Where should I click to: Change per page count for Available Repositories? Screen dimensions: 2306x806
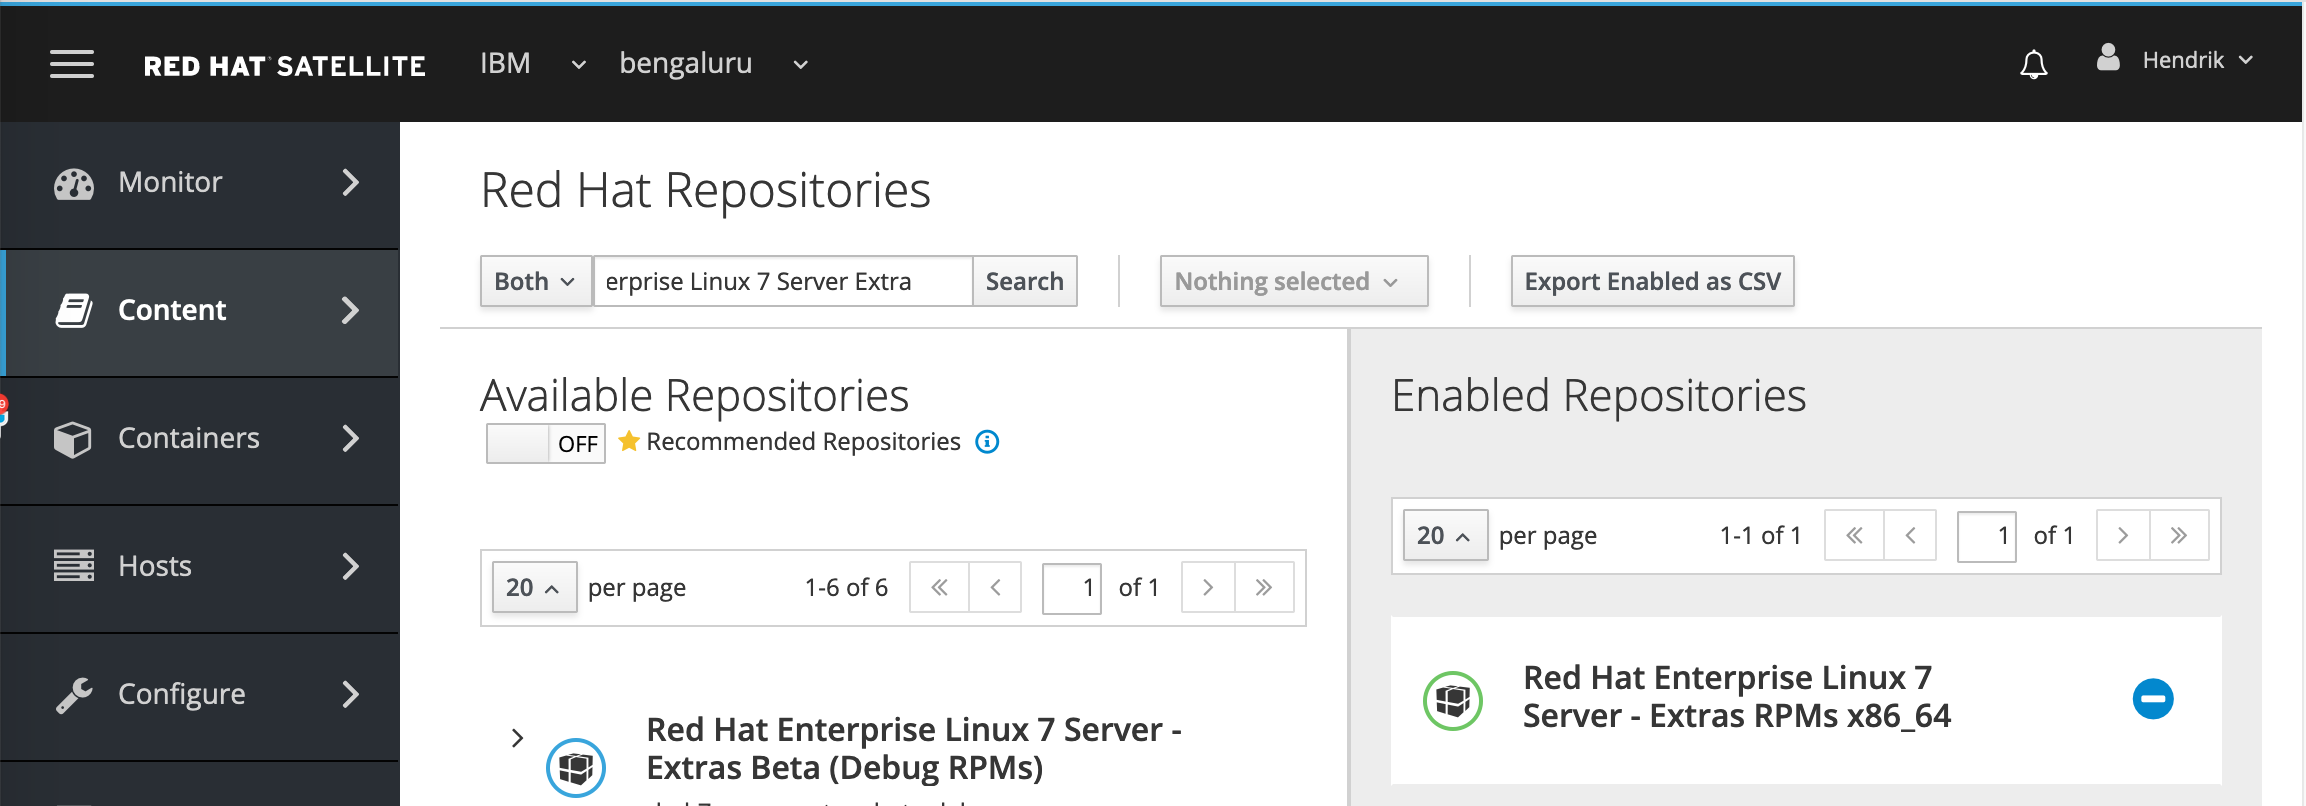(x=534, y=588)
